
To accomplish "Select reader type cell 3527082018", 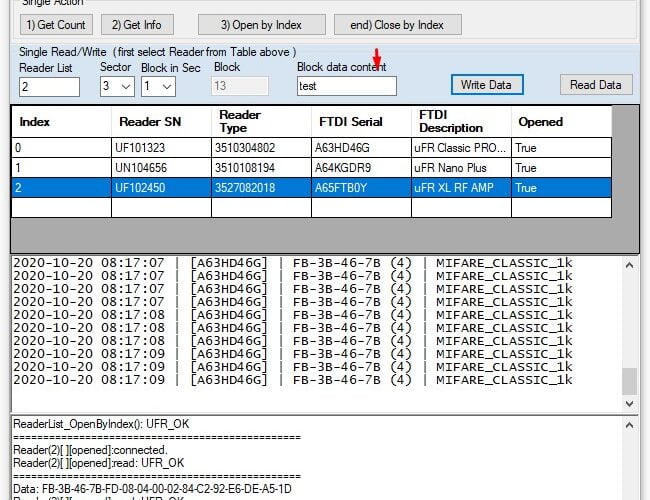I will [261, 188].
